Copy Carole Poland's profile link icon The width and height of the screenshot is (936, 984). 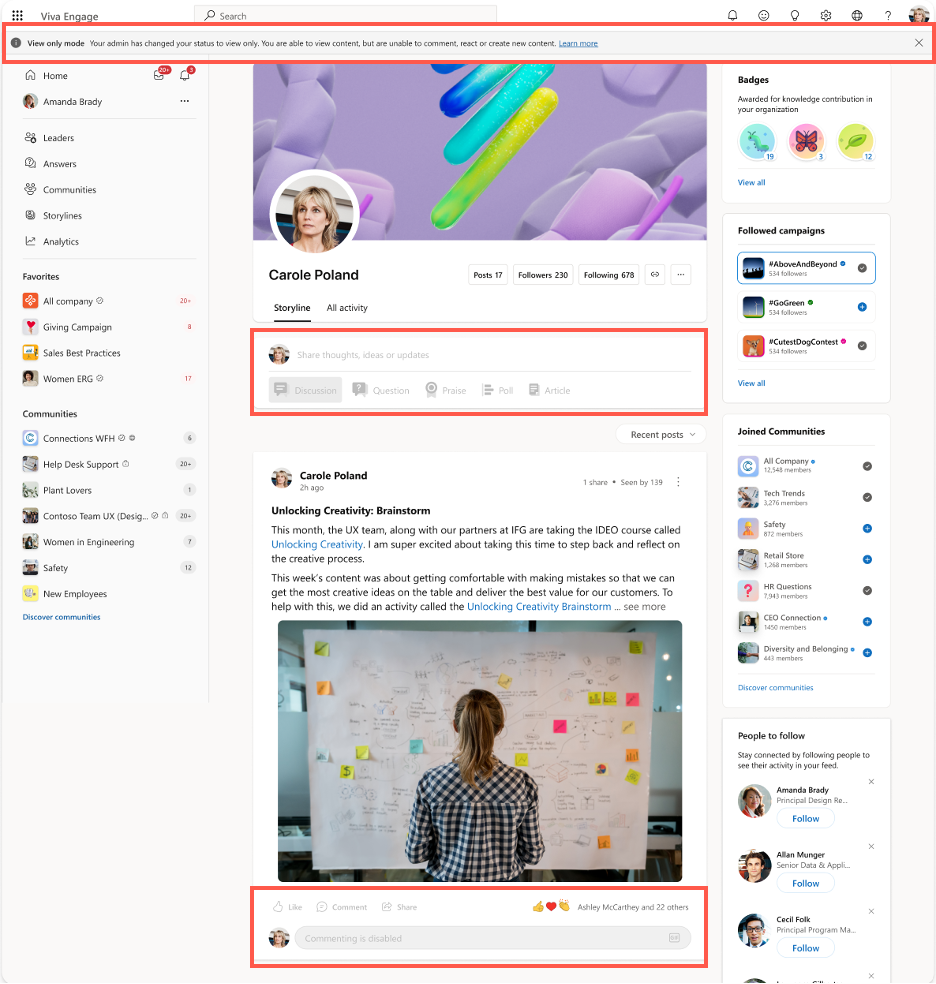655,274
